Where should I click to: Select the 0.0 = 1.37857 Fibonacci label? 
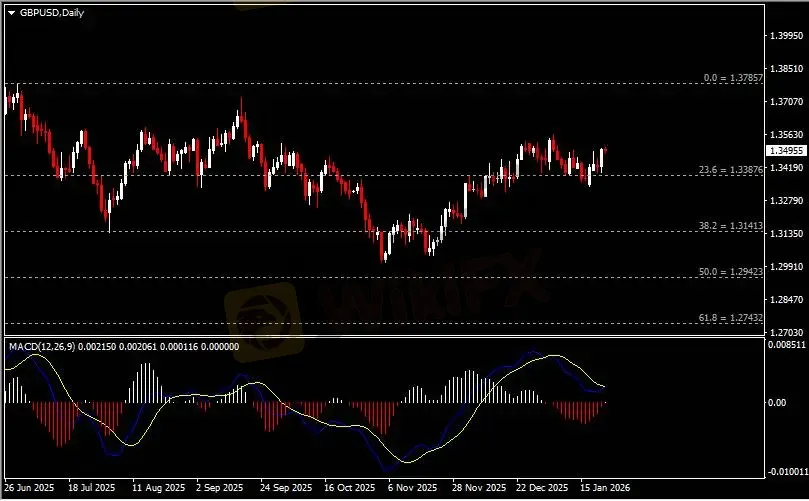point(733,77)
